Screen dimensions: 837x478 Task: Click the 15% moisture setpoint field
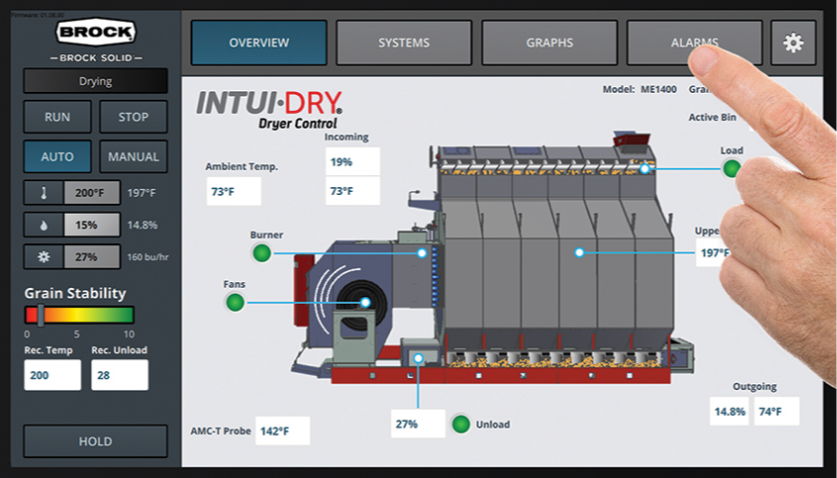tap(92, 225)
